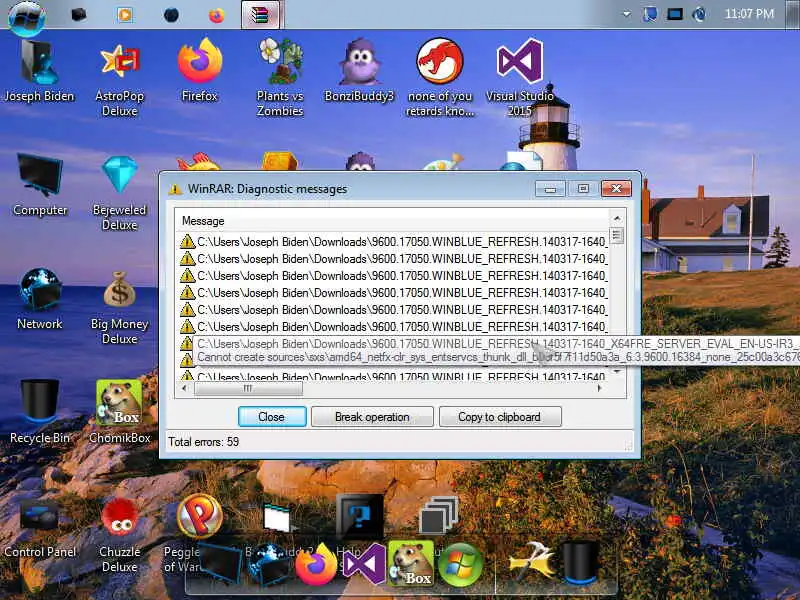Viewport: 800px width, 600px height.
Task: Select the first warning message row
Action: [392, 242]
